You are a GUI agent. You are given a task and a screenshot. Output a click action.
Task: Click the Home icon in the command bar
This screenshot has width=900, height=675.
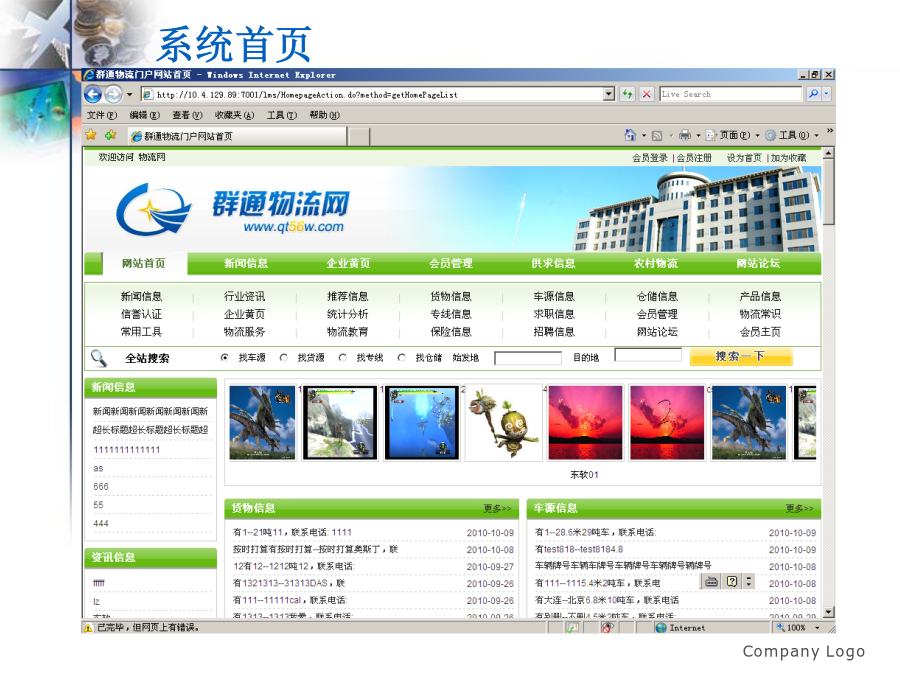630,135
